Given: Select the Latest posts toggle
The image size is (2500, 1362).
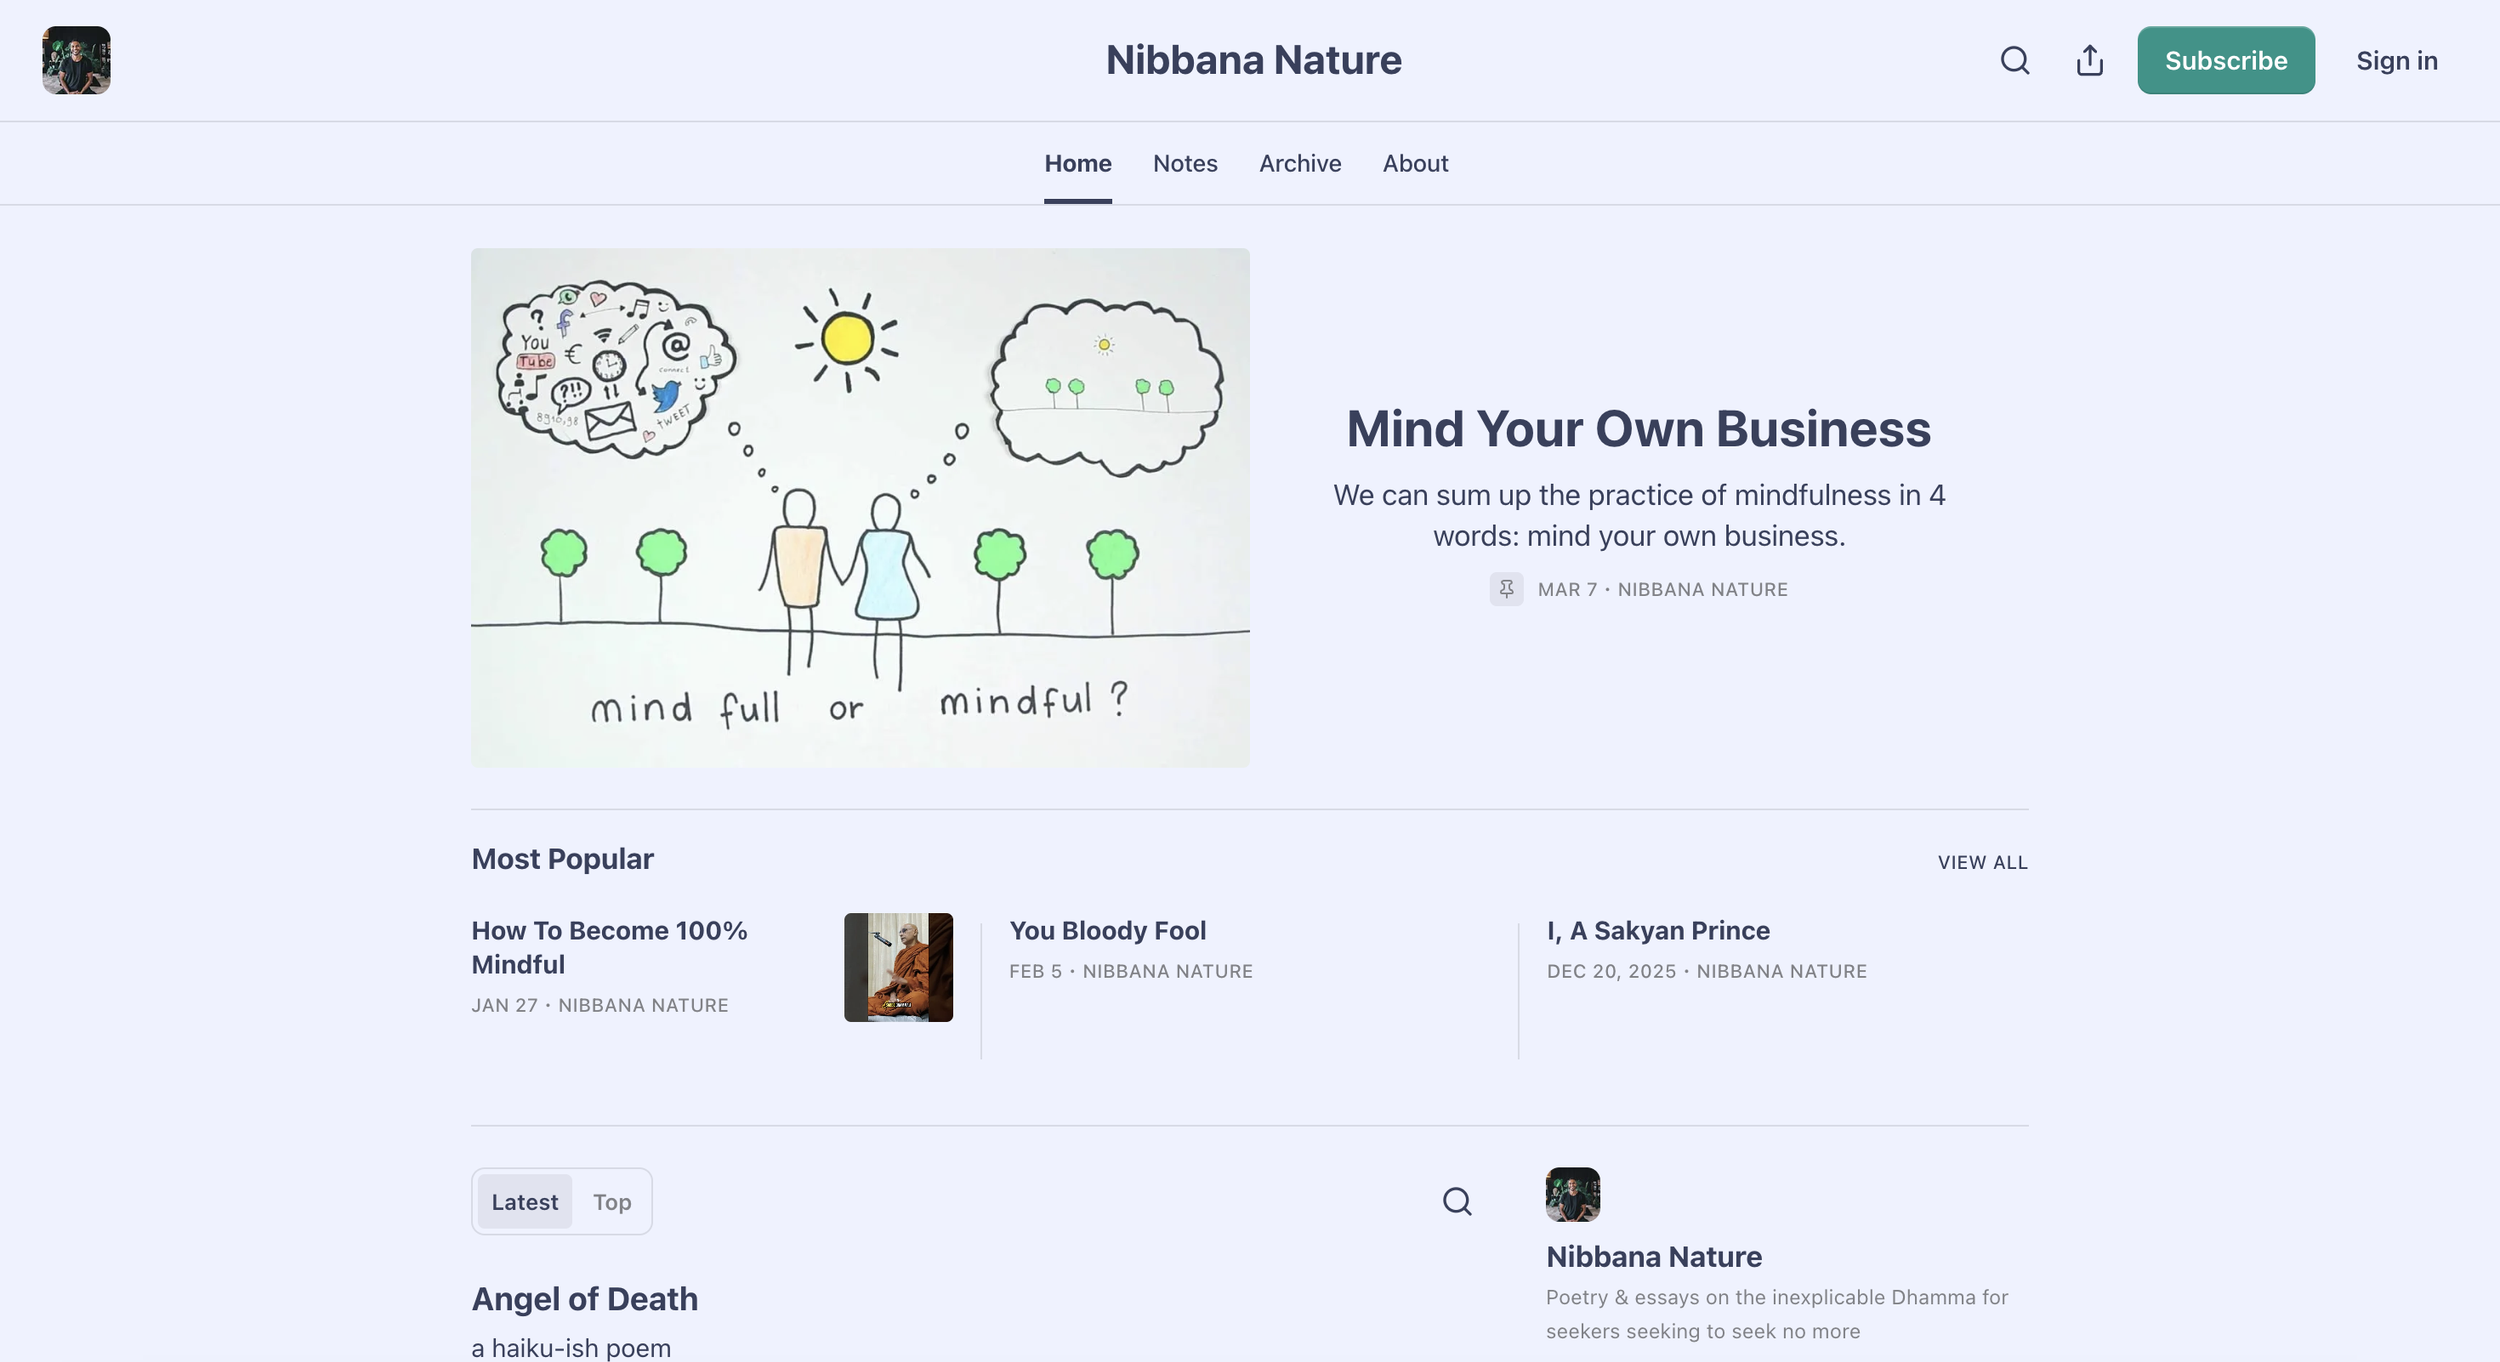Looking at the screenshot, I should pyautogui.click(x=524, y=1202).
